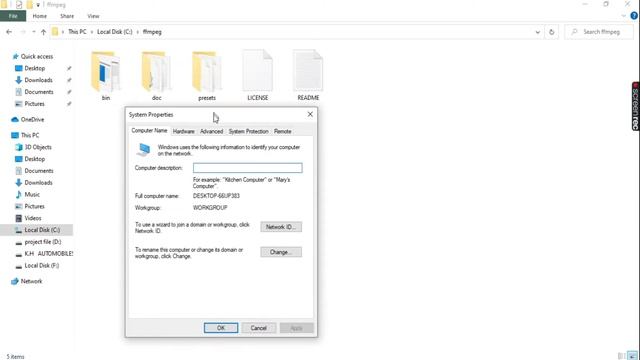Switch to Remote tab

(x=282, y=131)
